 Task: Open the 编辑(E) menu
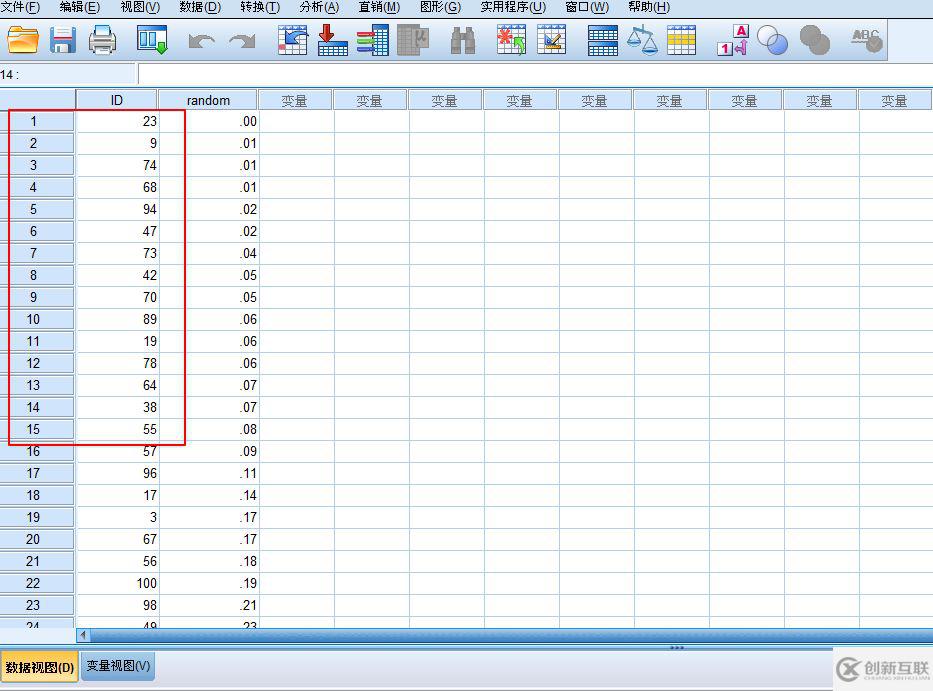(80, 7)
